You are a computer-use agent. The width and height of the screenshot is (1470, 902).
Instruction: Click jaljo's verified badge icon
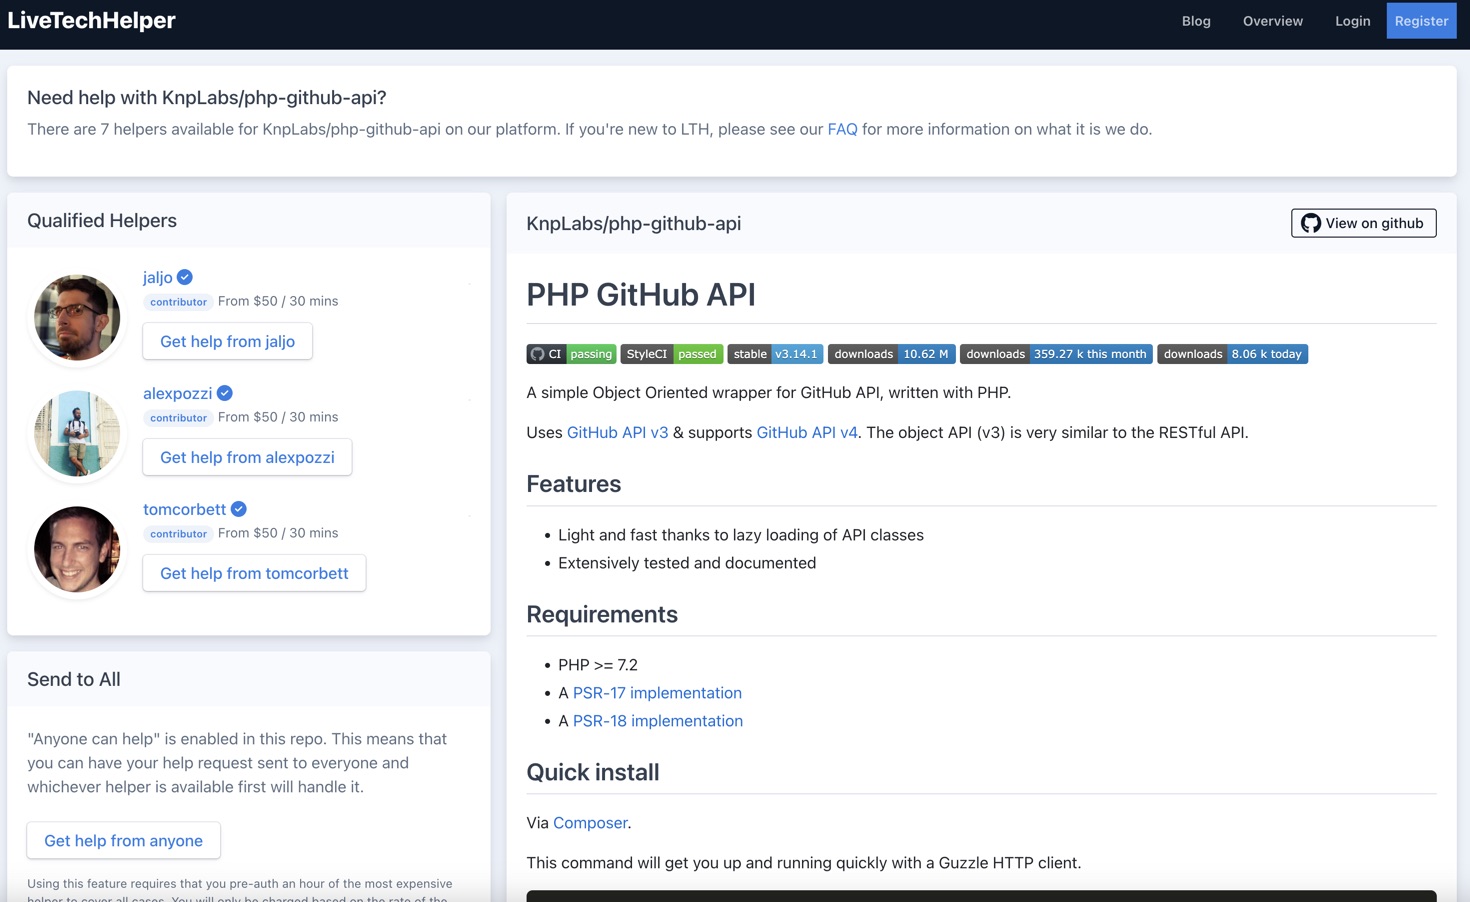click(x=185, y=277)
